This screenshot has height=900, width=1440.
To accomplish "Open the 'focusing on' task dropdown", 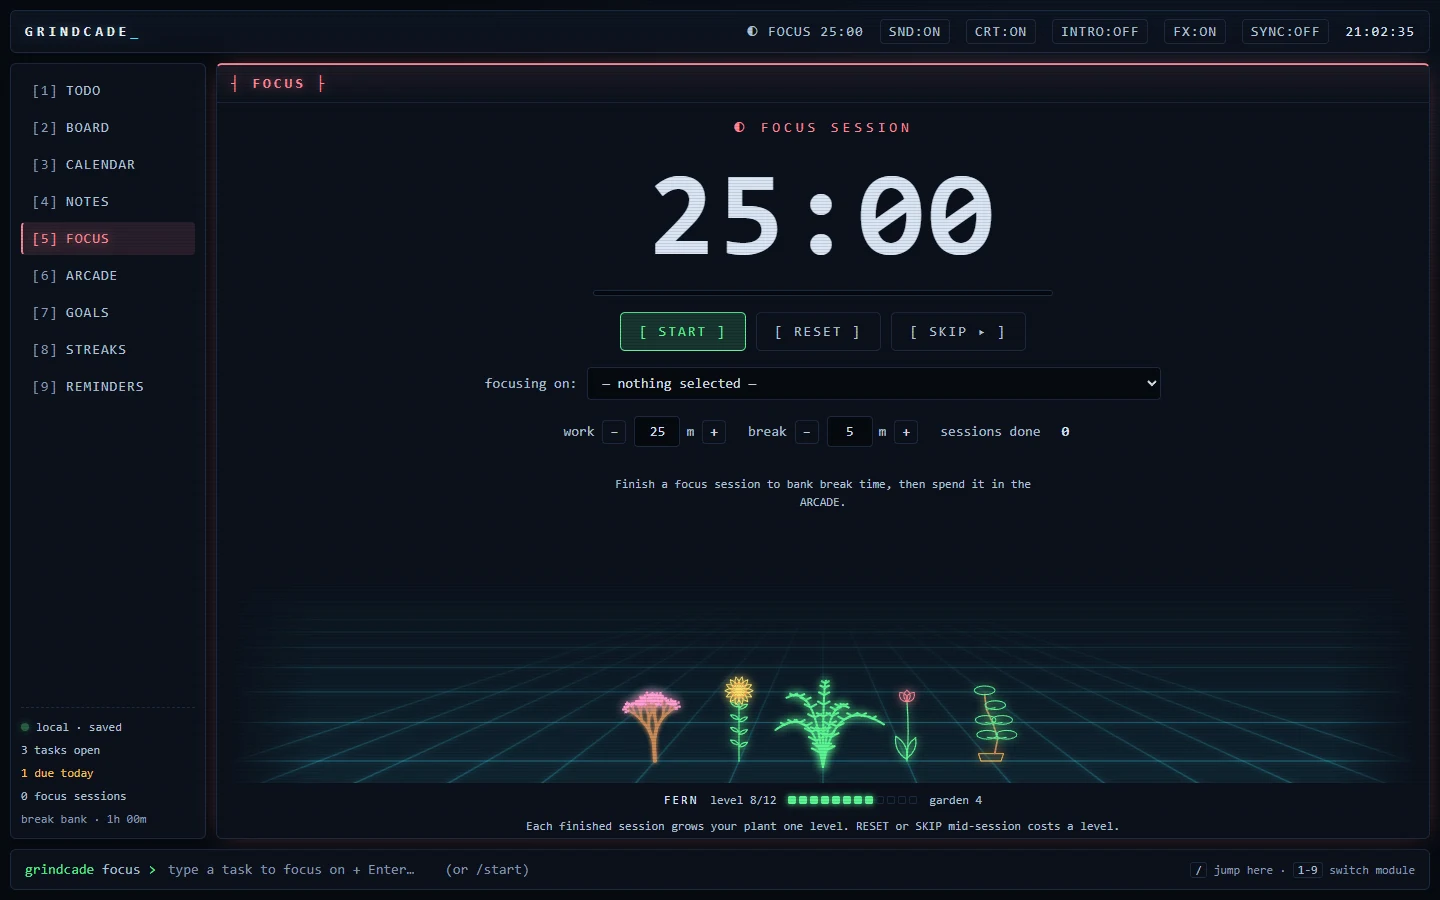I will [x=874, y=384].
